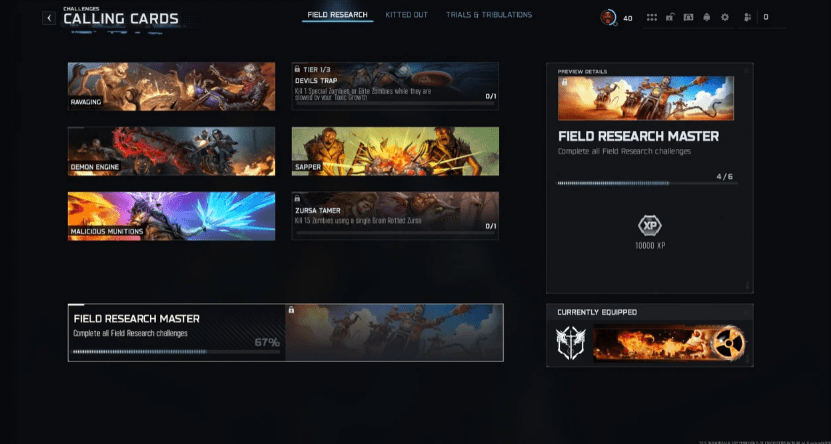
Task: Select the Sapper calling card
Action: click(x=394, y=151)
